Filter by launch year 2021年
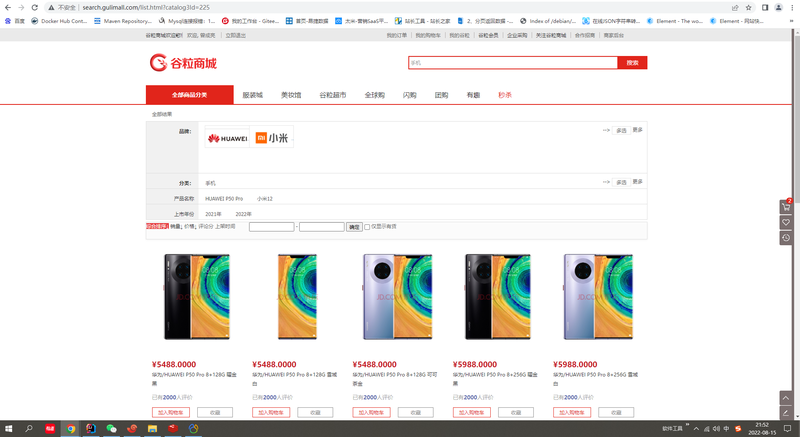 213,214
